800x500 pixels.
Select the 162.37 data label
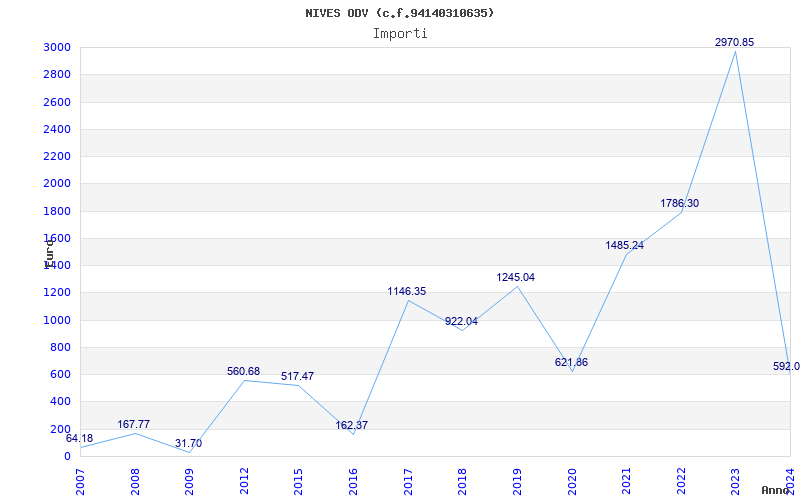pyautogui.click(x=352, y=425)
